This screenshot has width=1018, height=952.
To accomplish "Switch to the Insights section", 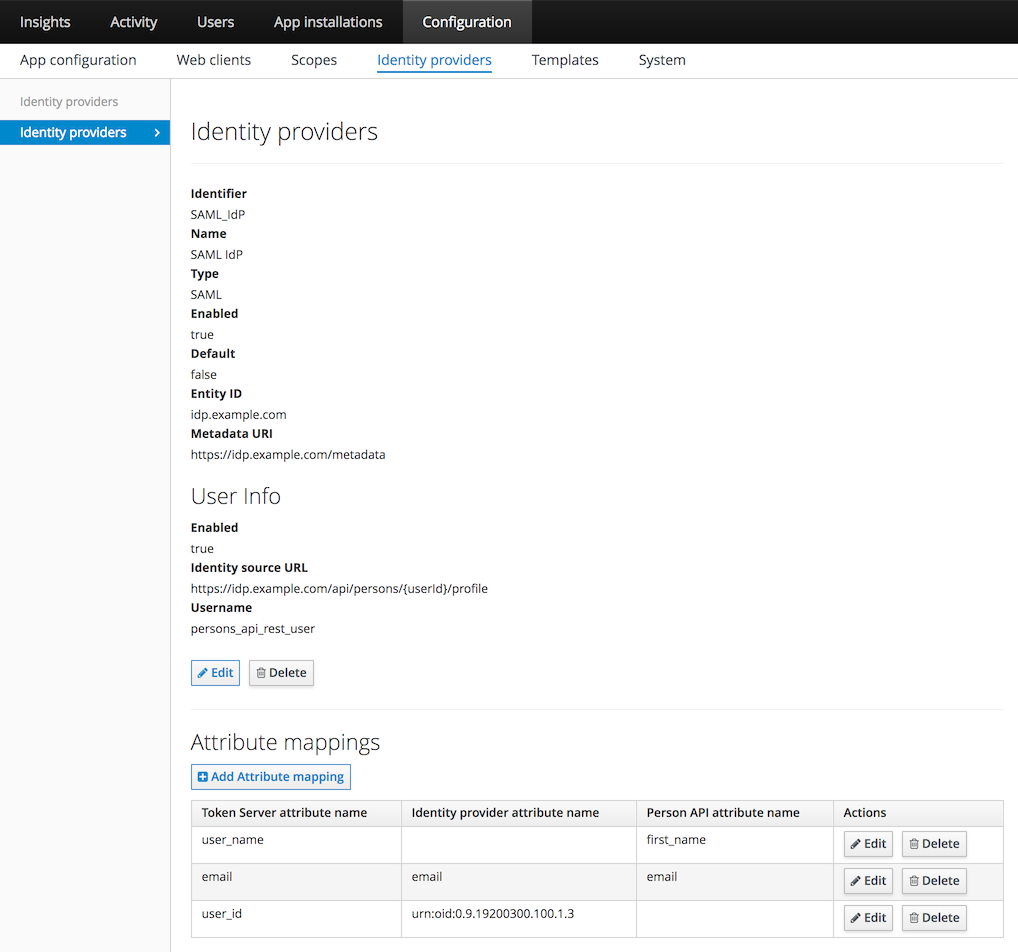I will (x=45, y=21).
